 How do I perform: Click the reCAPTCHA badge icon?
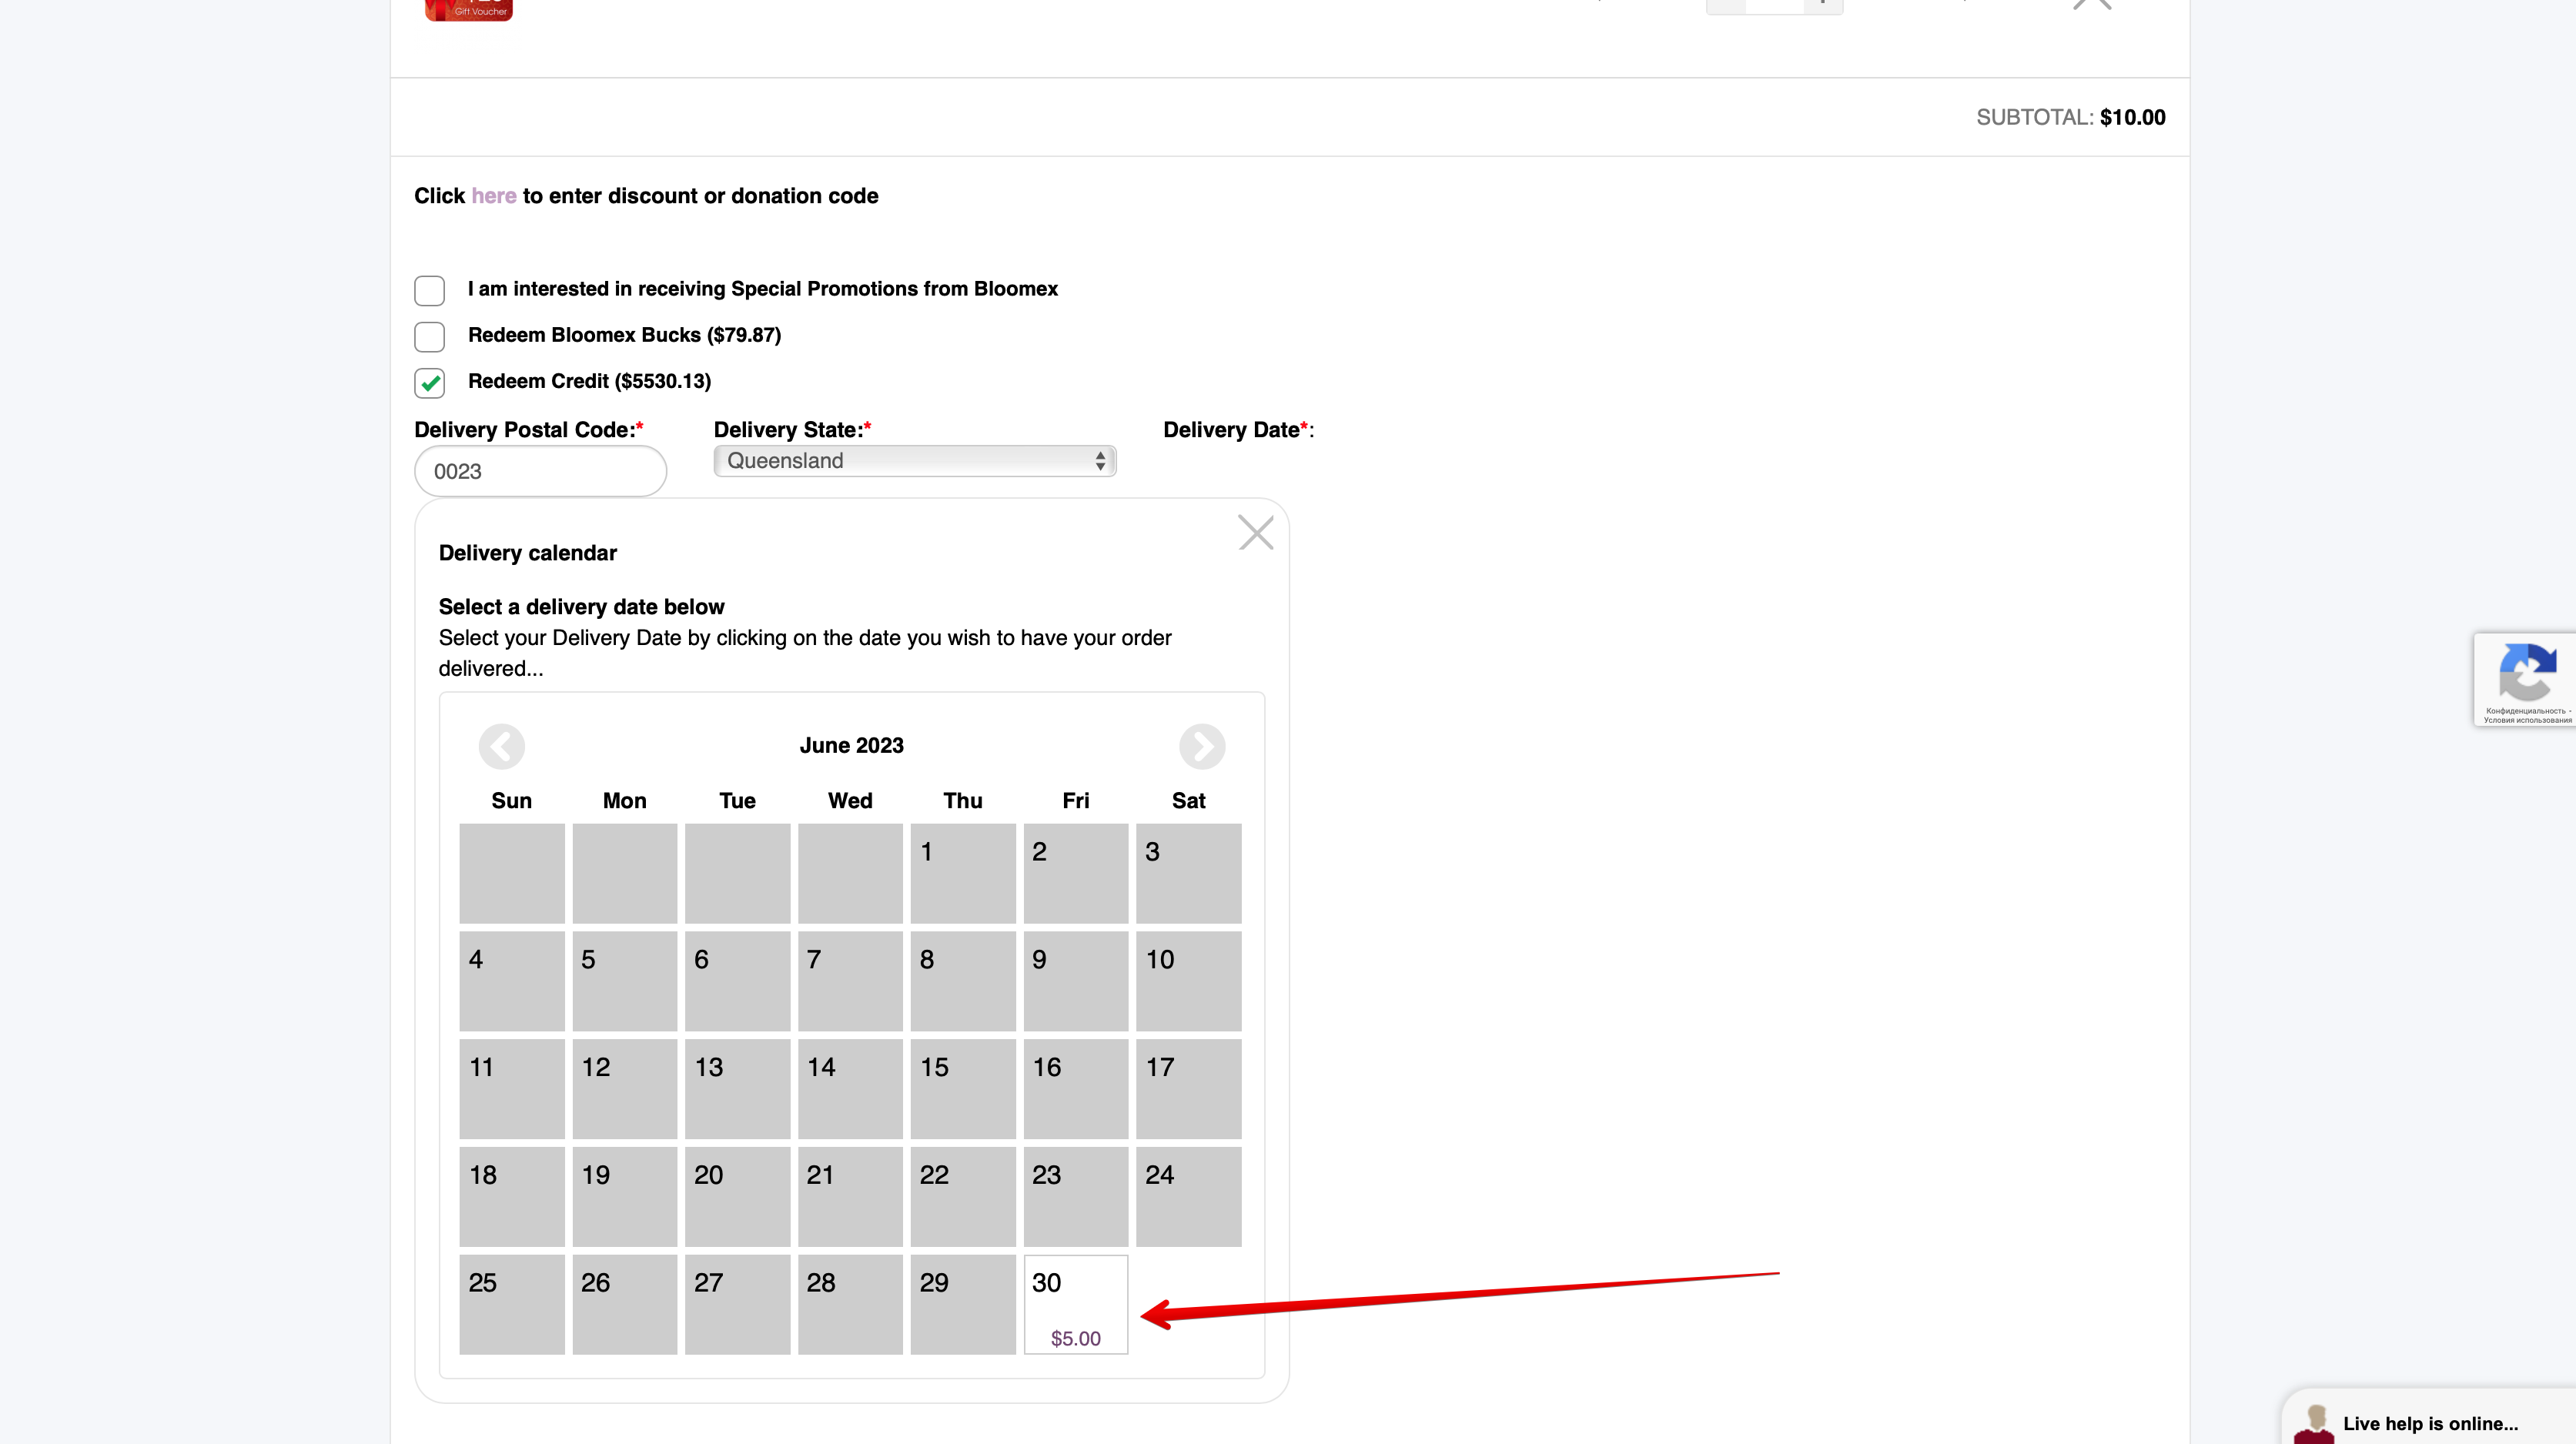point(2526,673)
